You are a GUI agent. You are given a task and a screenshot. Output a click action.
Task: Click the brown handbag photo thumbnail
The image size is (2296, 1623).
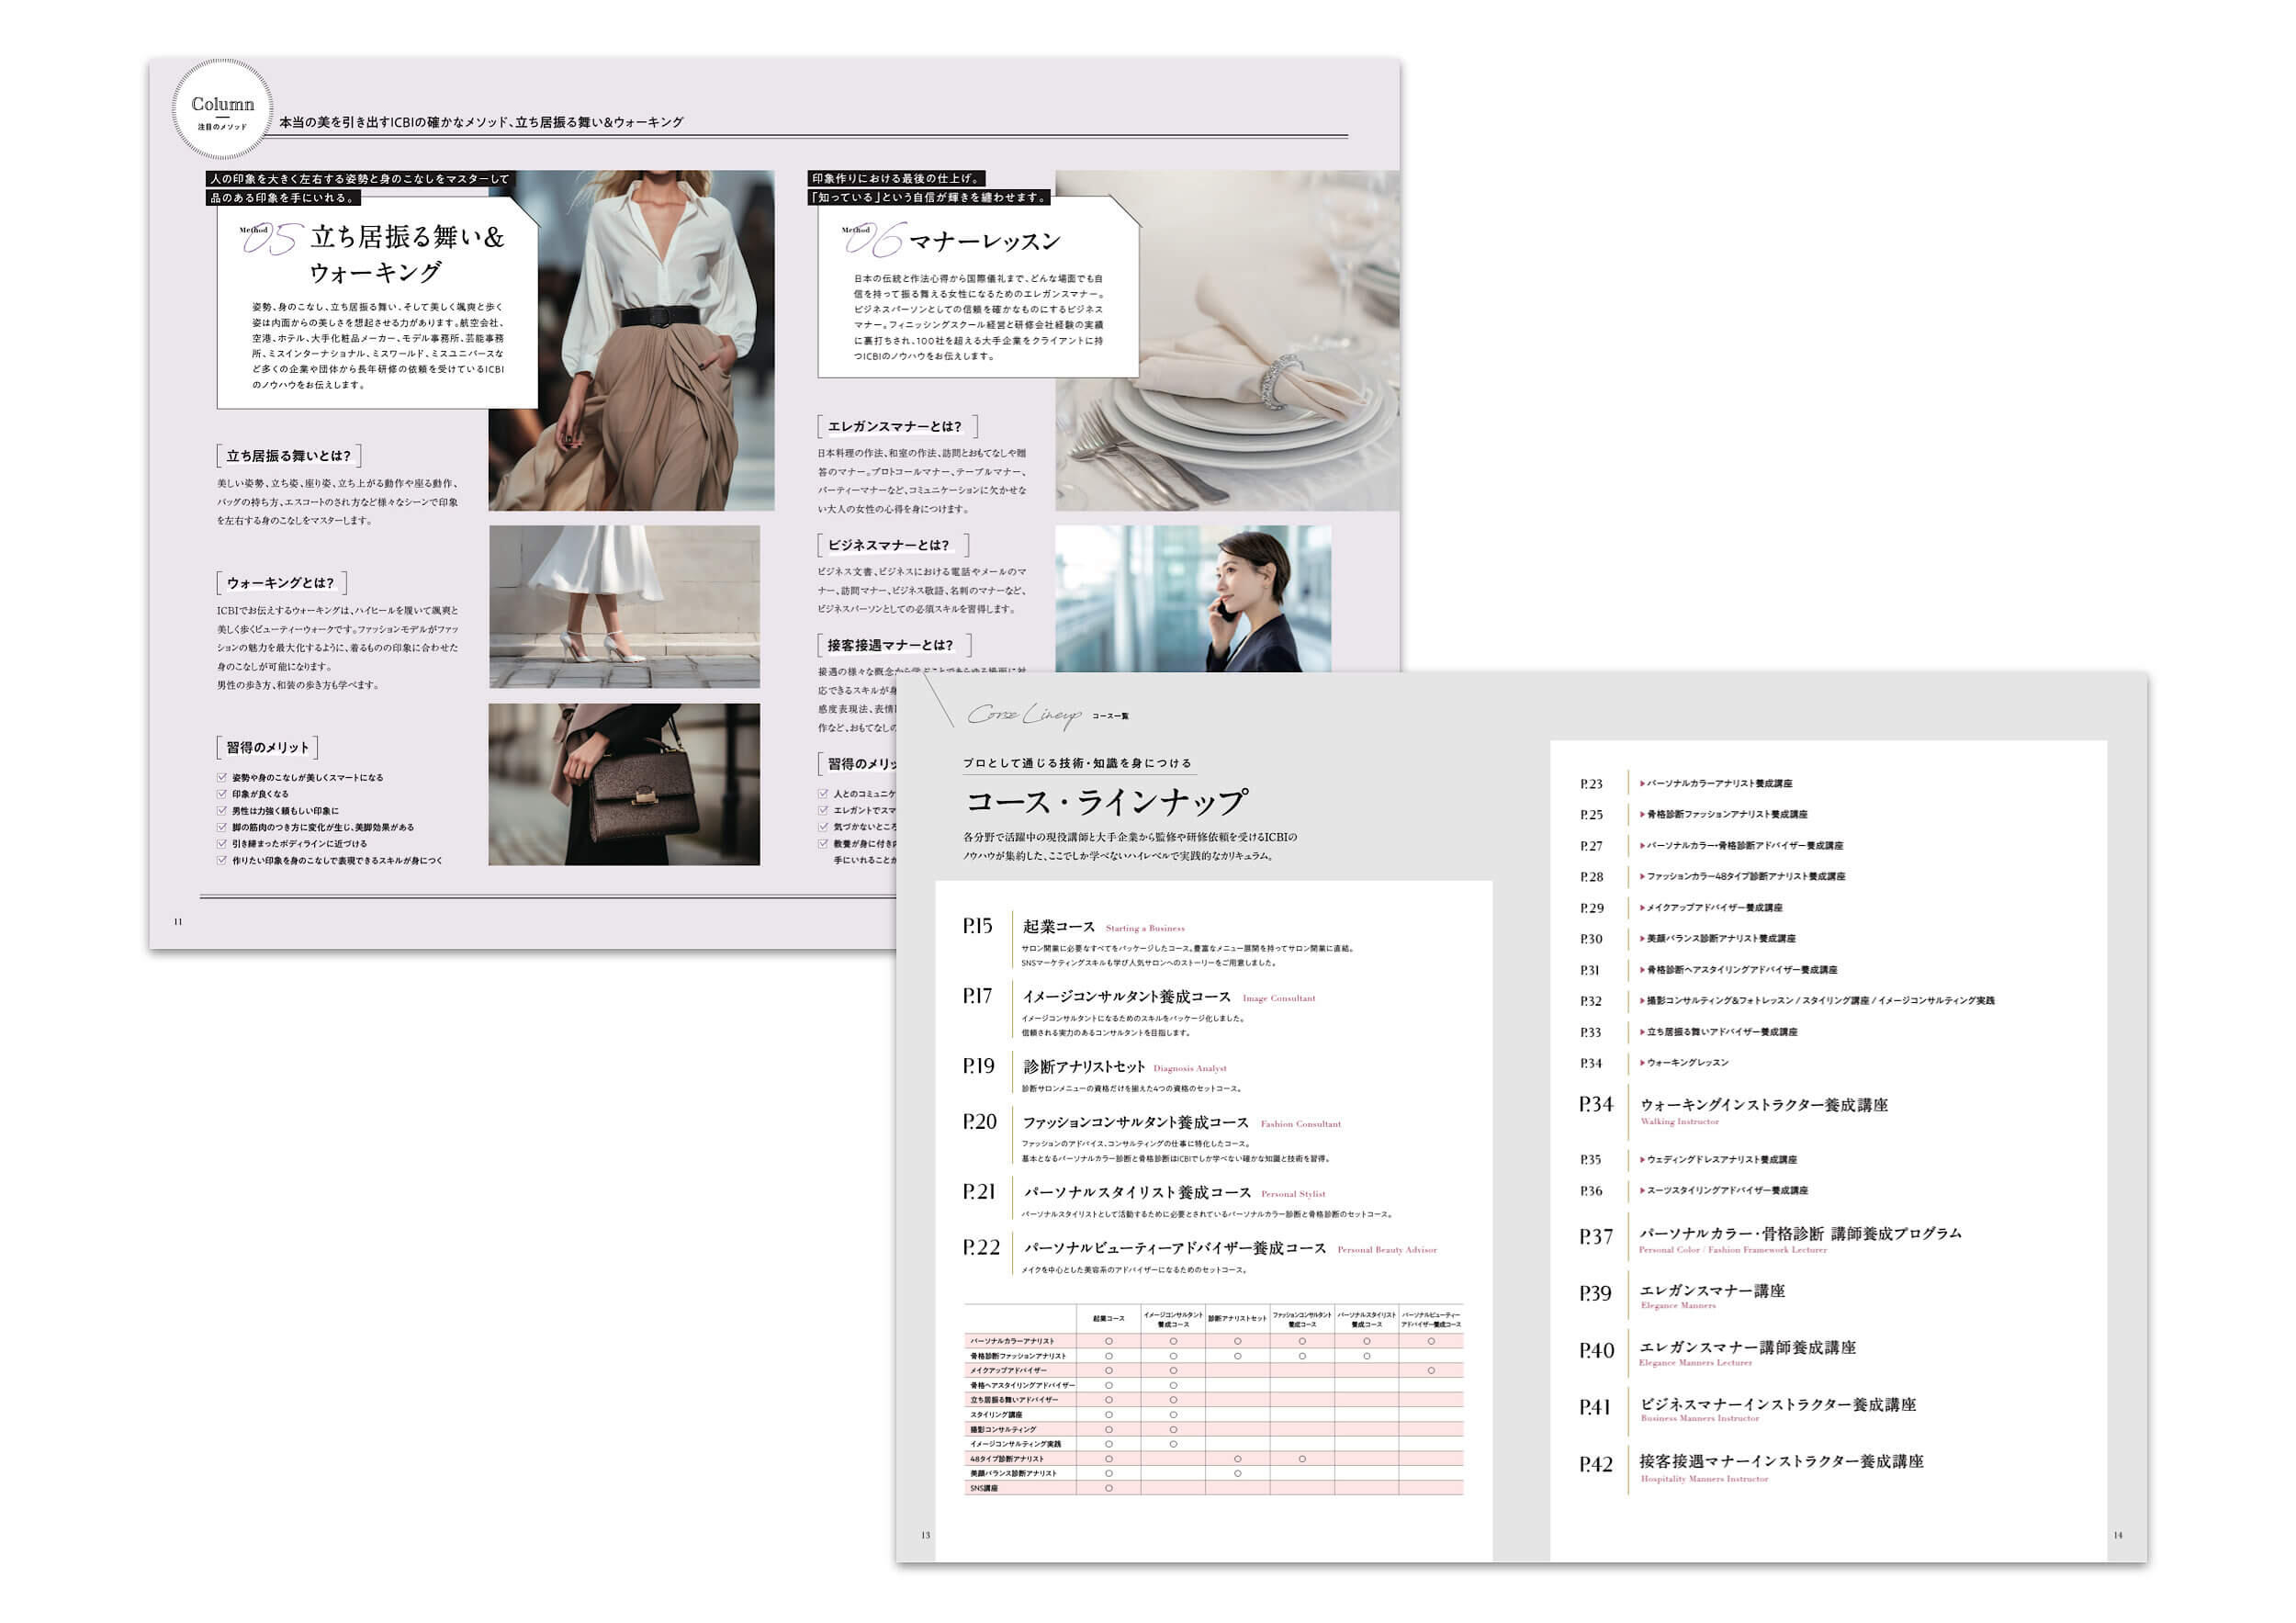(x=624, y=784)
